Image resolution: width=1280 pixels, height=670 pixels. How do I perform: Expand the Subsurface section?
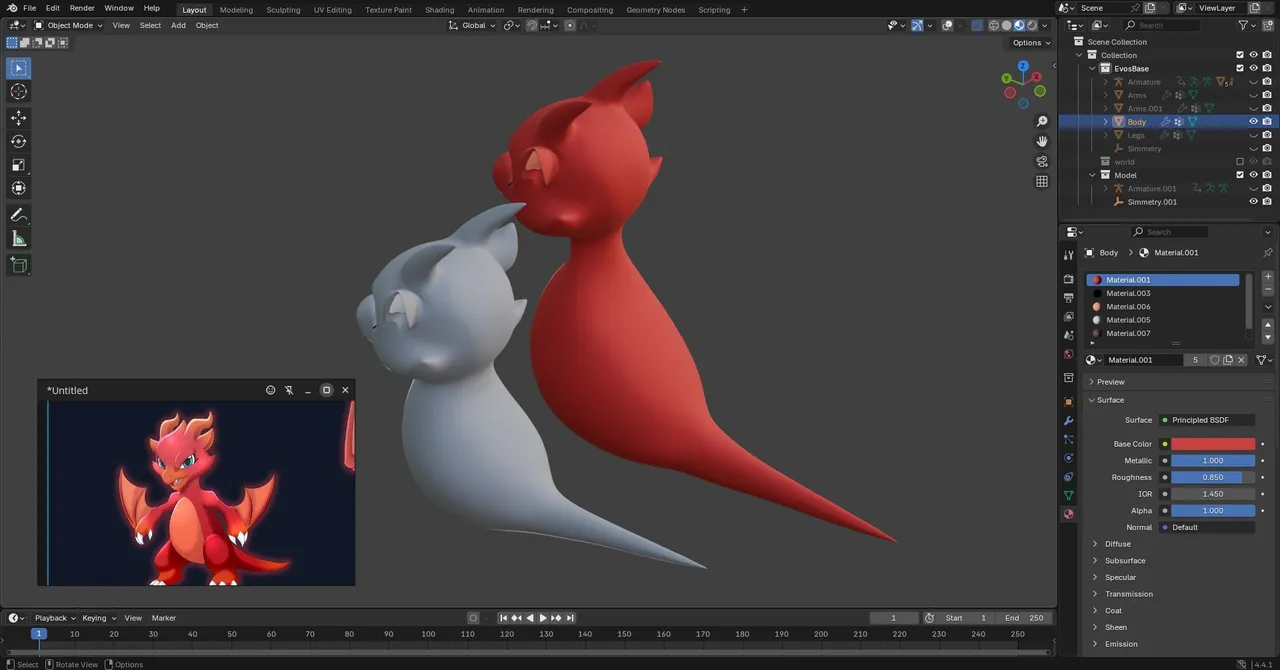point(1125,561)
